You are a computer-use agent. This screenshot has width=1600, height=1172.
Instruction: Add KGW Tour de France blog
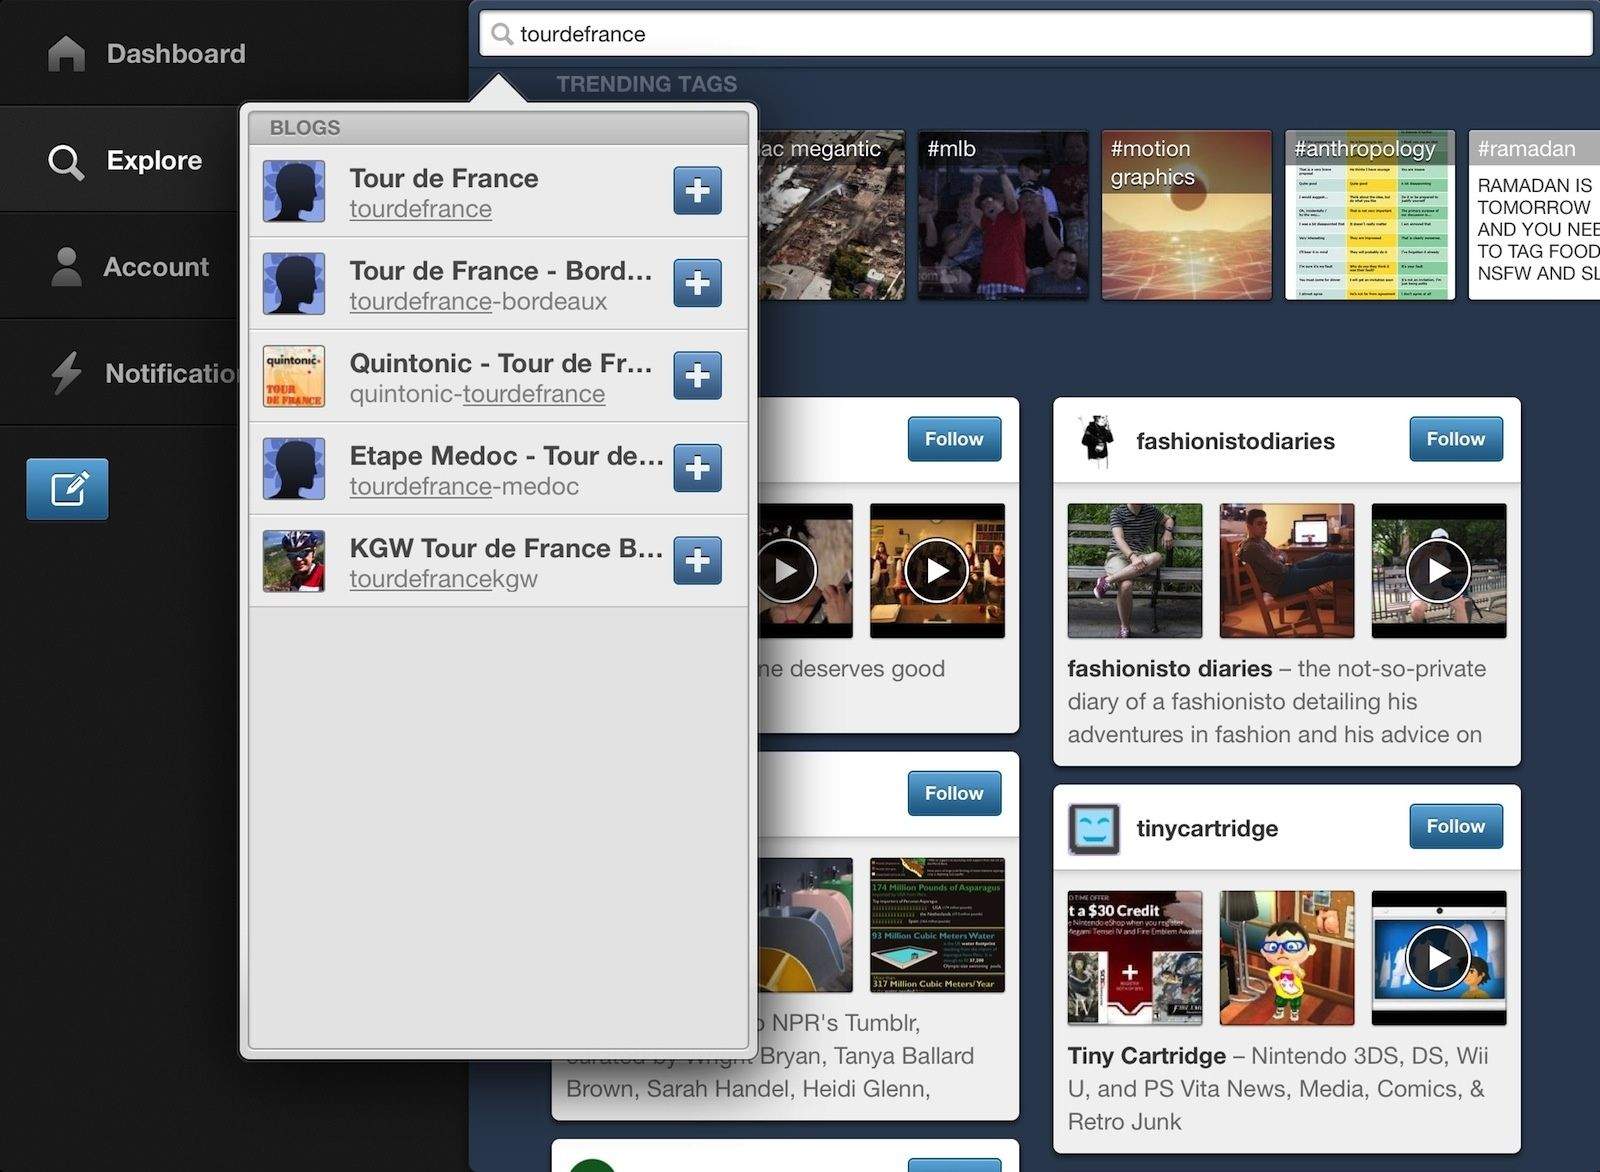697,560
